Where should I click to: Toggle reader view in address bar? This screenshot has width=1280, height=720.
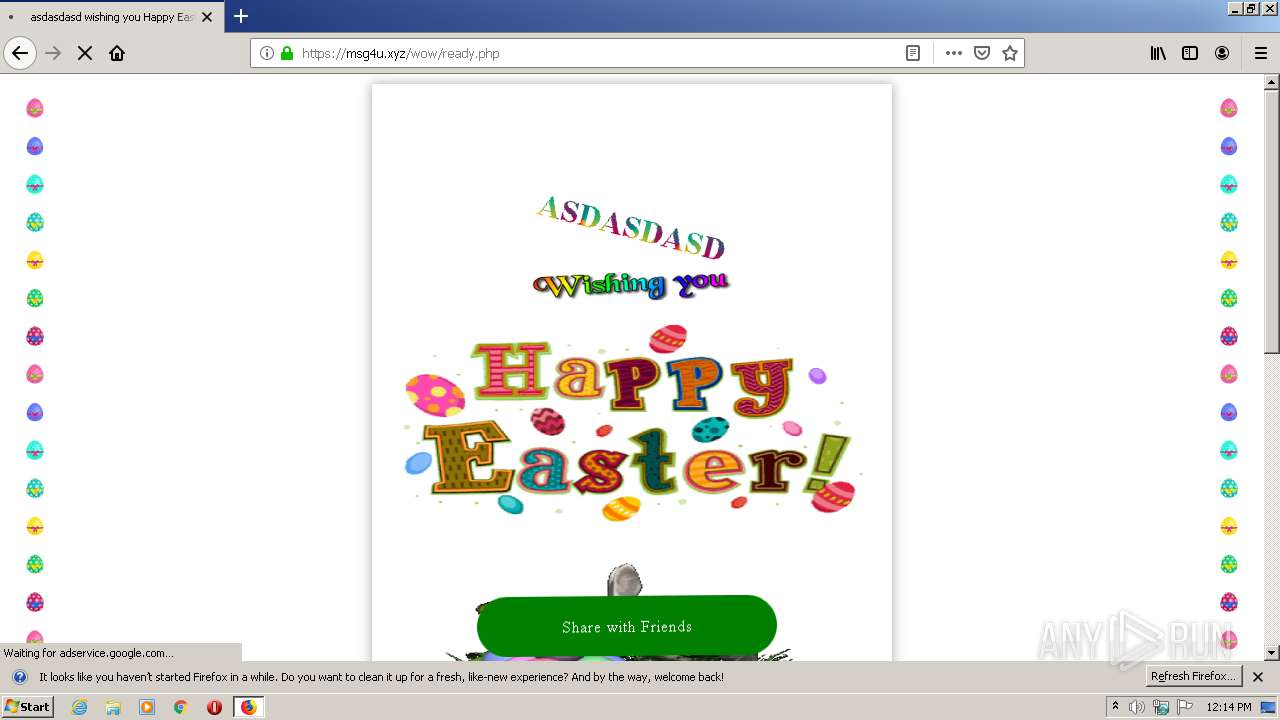[913, 53]
